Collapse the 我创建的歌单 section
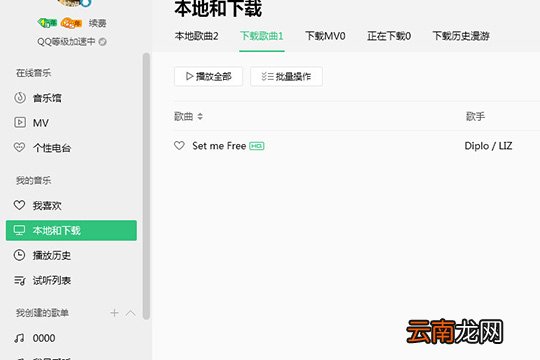 click(x=131, y=313)
